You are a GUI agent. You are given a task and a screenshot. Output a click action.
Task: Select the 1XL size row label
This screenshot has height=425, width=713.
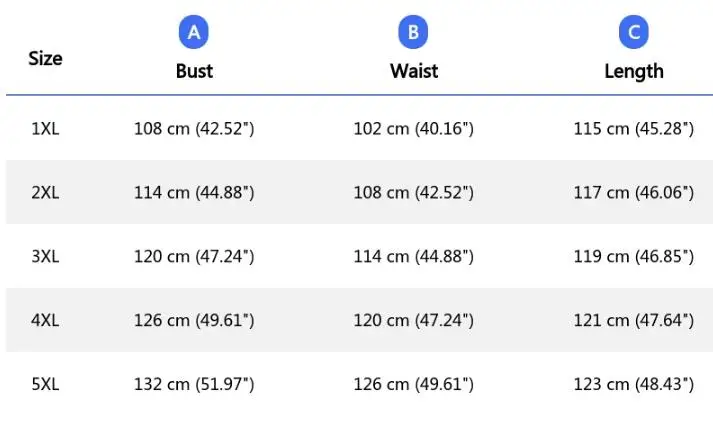click(x=45, y=129)
